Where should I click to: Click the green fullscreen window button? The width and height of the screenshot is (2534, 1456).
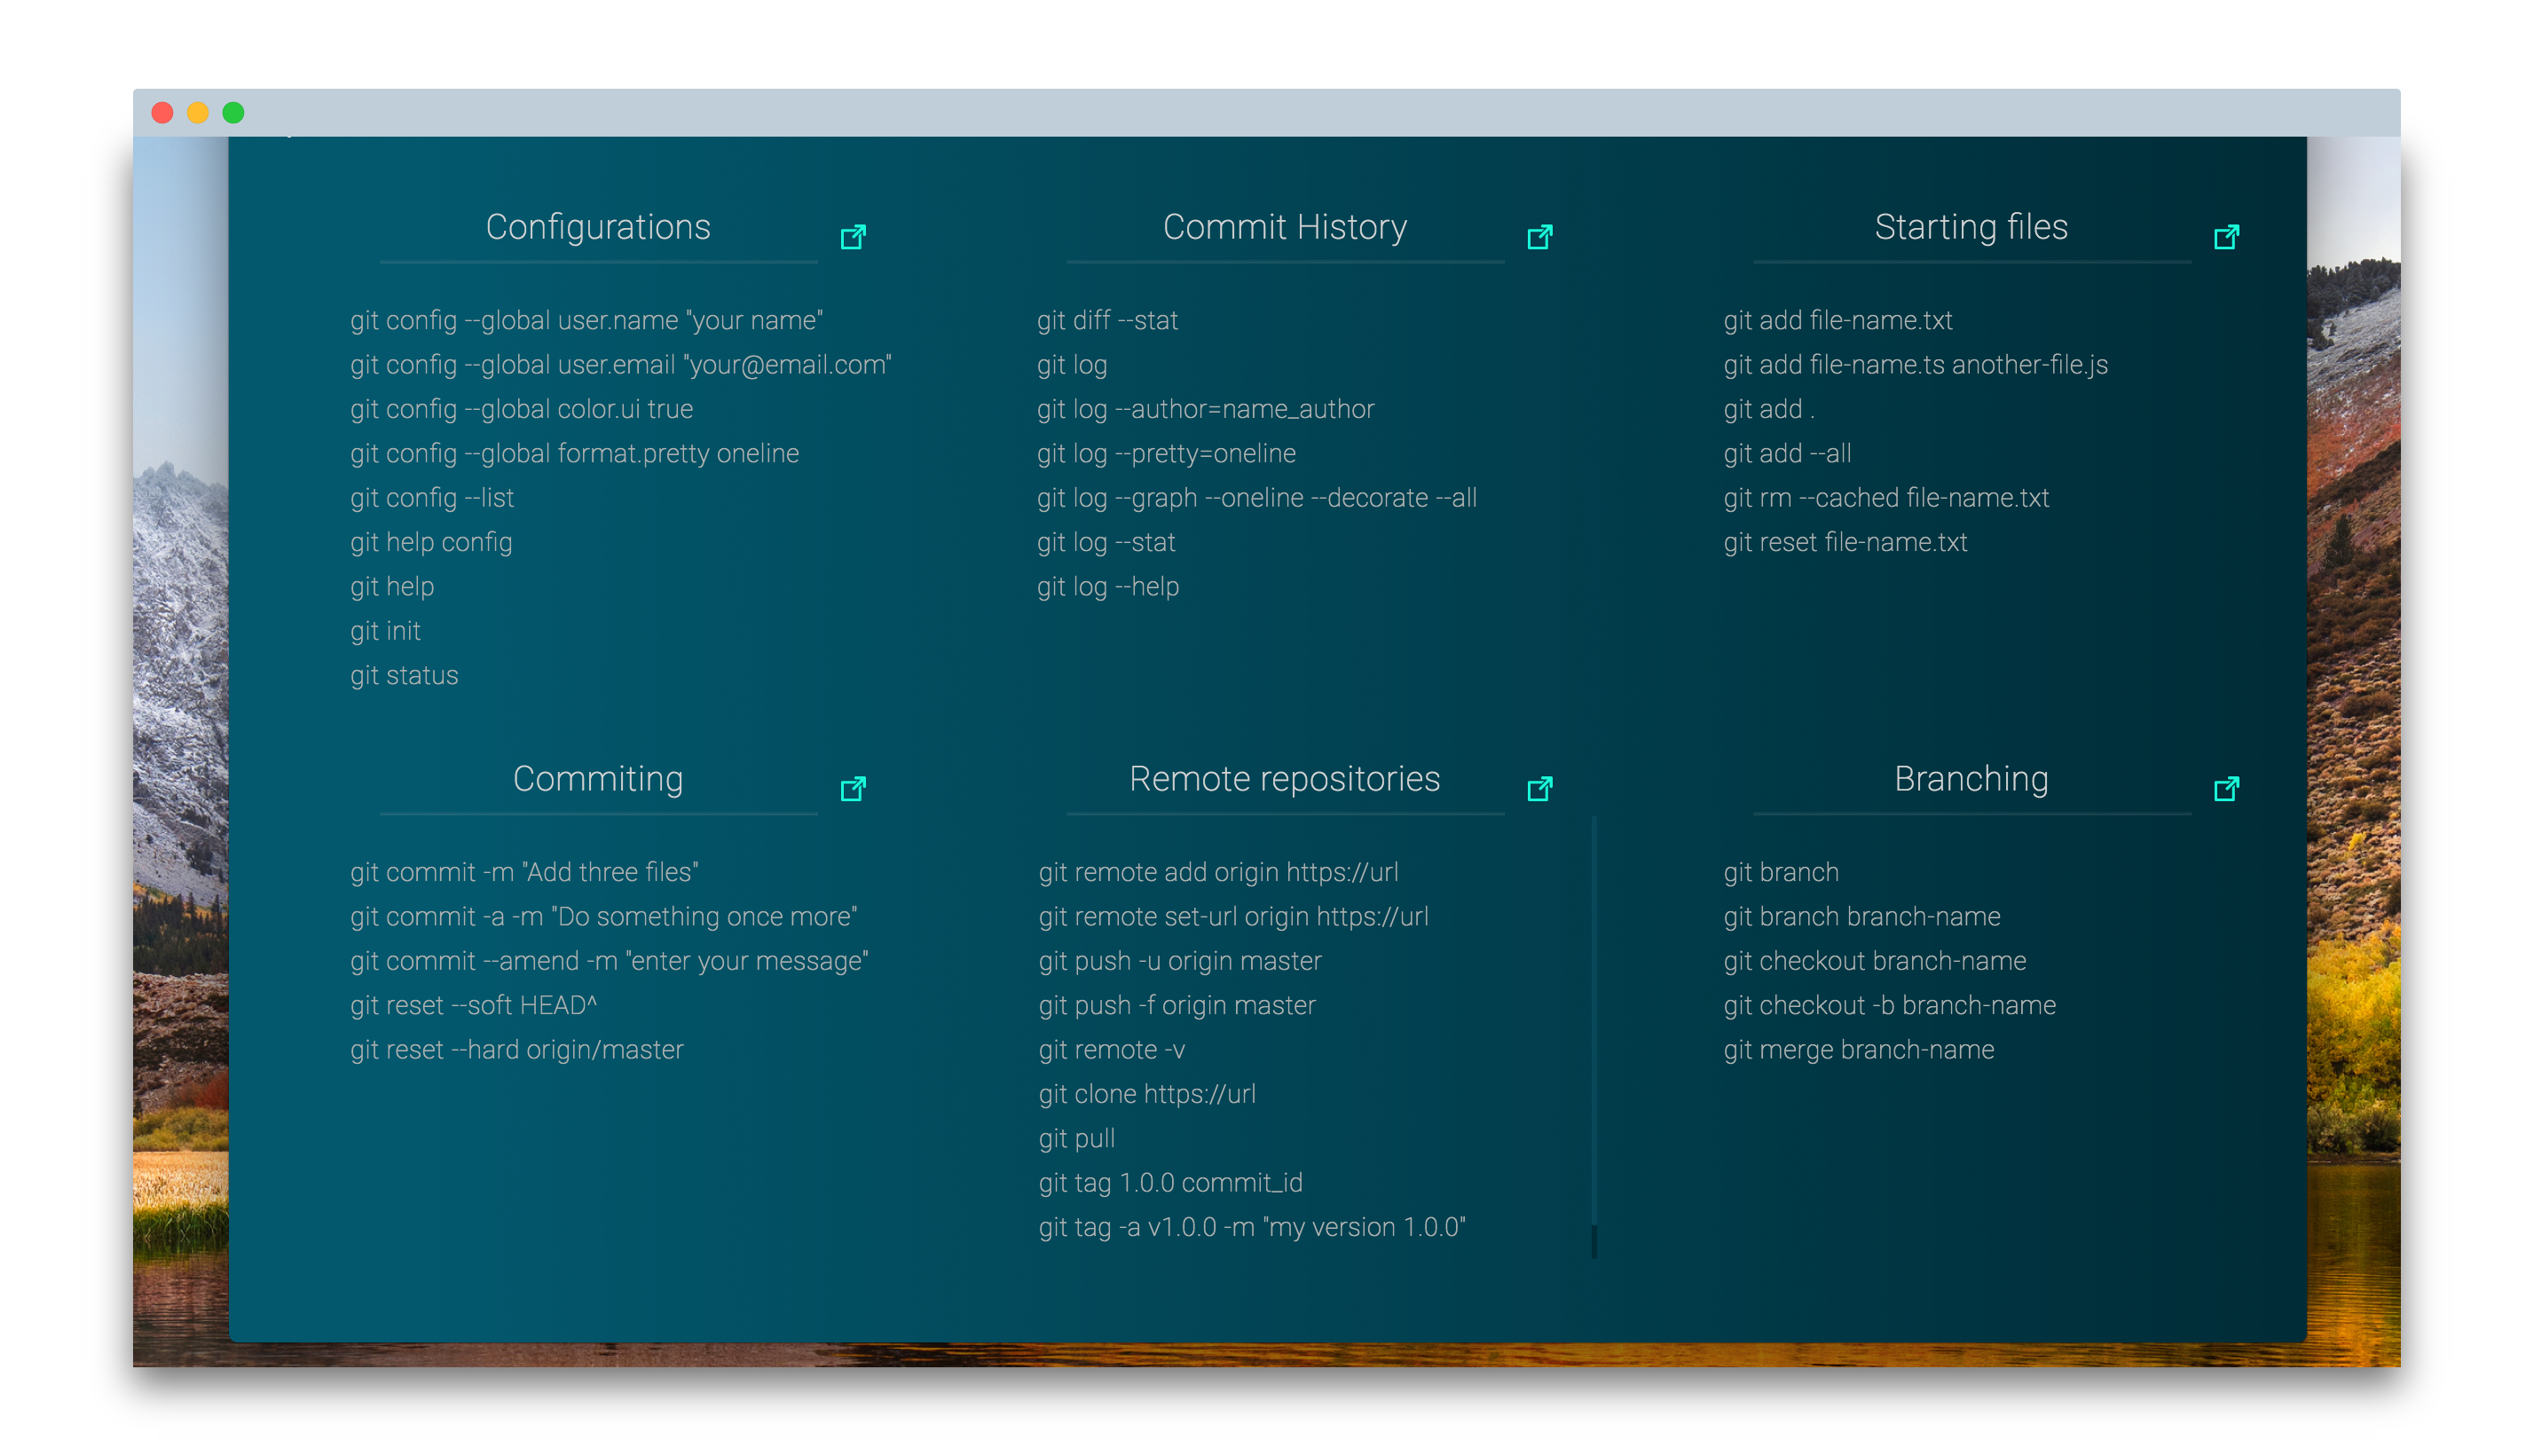point(233,113)
